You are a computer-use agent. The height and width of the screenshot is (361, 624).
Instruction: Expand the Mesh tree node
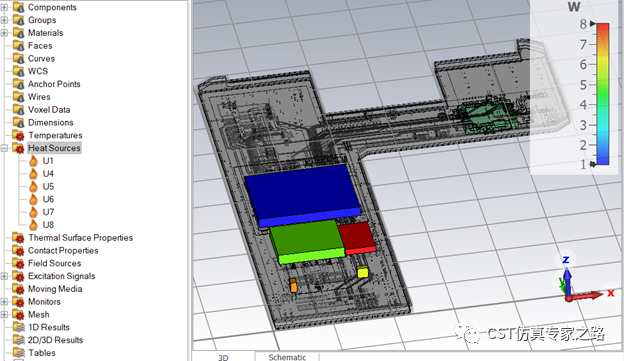(4, 314)
